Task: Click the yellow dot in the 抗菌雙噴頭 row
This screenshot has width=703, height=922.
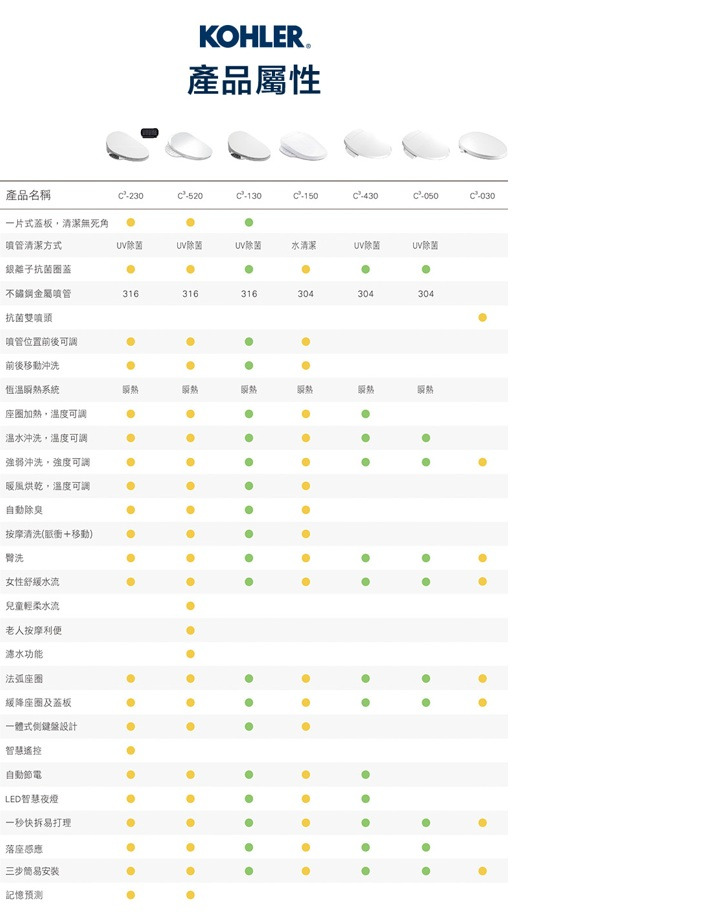Action: [482, 317]
